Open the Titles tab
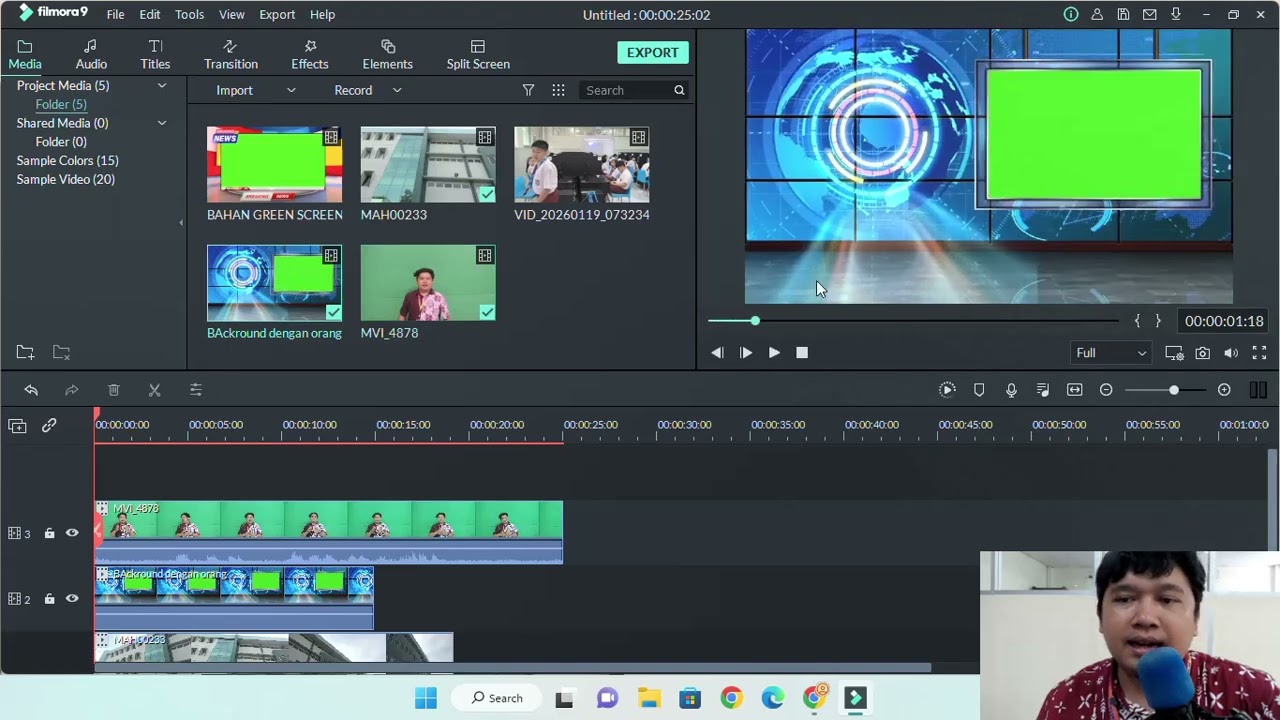 tap(155, 55)
